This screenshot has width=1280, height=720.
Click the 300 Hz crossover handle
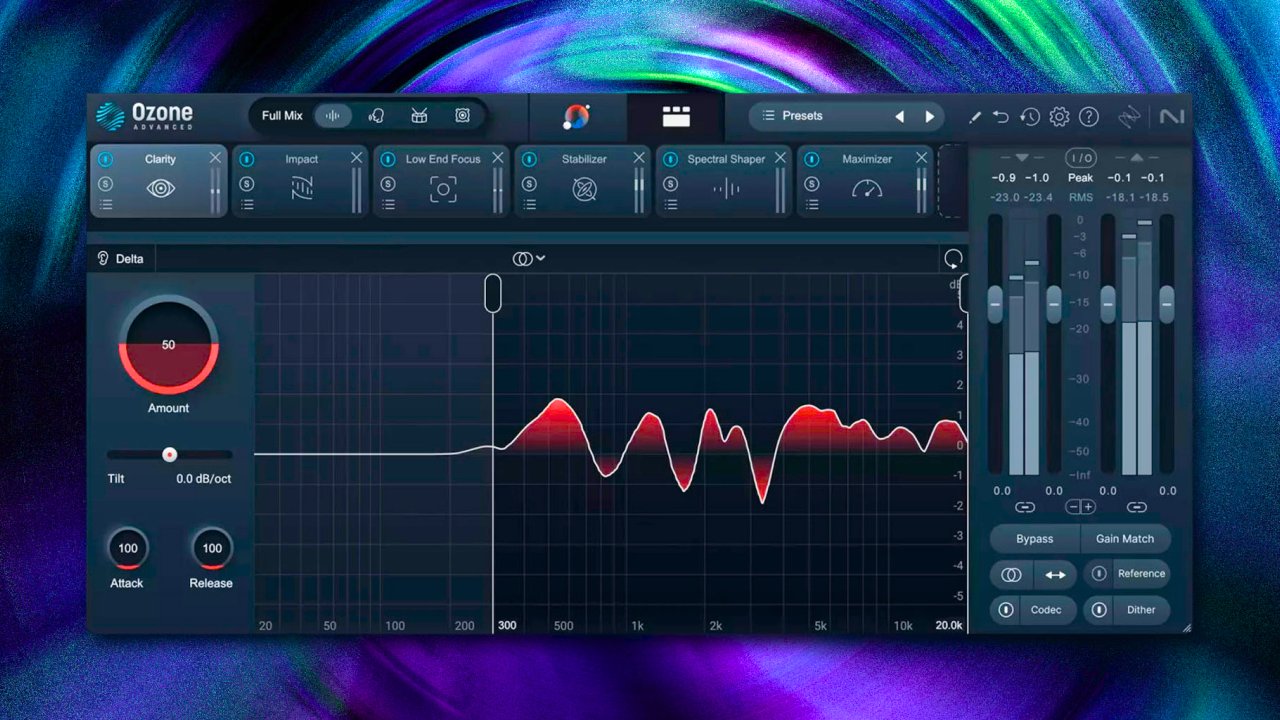point(493,293)
